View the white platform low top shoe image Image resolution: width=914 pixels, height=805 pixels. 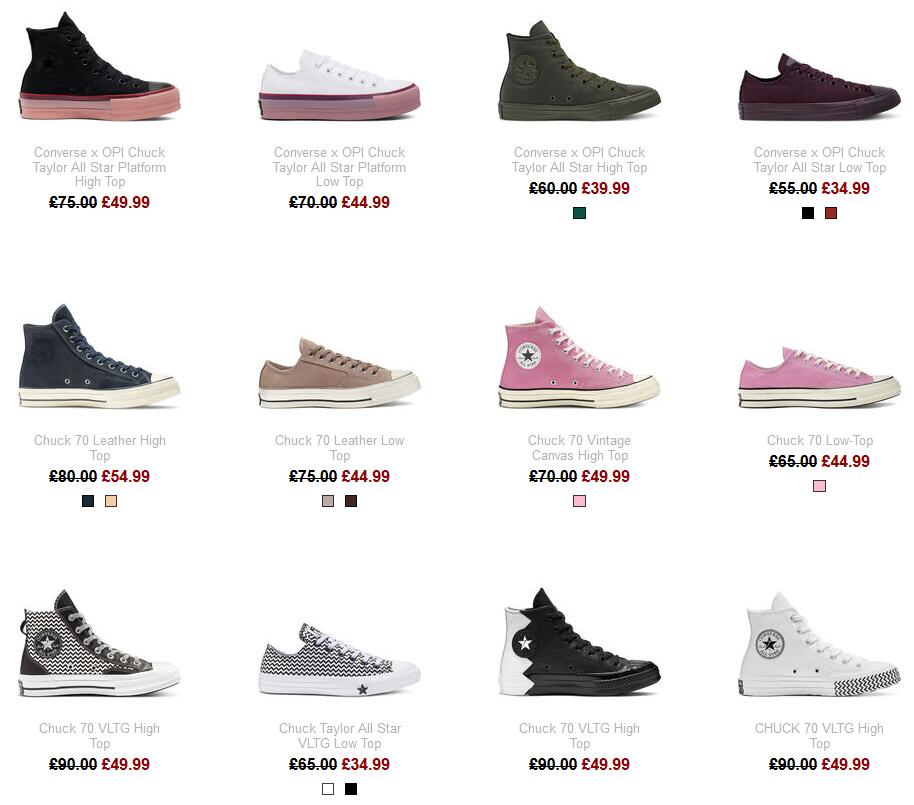click(x=340, y=85)
